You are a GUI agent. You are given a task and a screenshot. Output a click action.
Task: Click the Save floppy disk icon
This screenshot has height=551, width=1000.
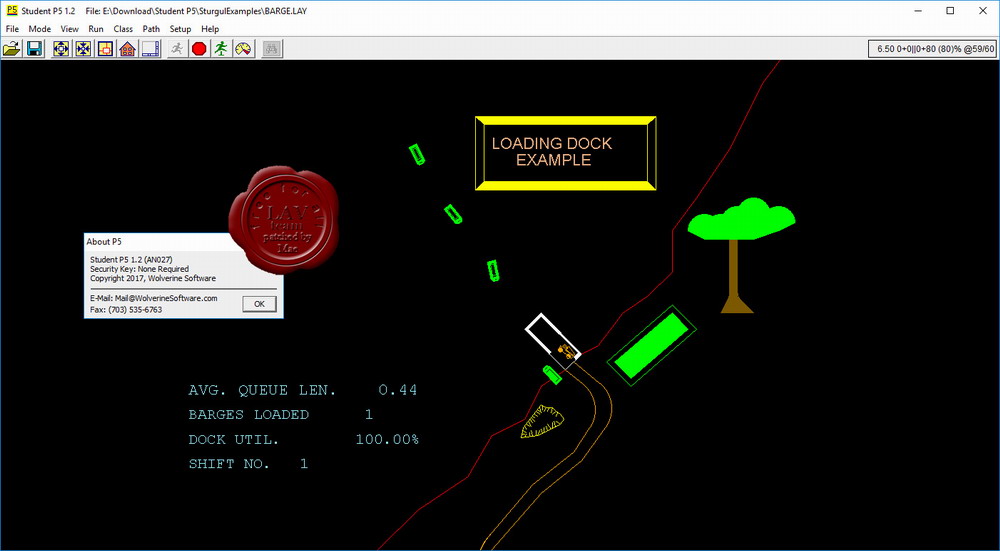(x=34, y=48)
